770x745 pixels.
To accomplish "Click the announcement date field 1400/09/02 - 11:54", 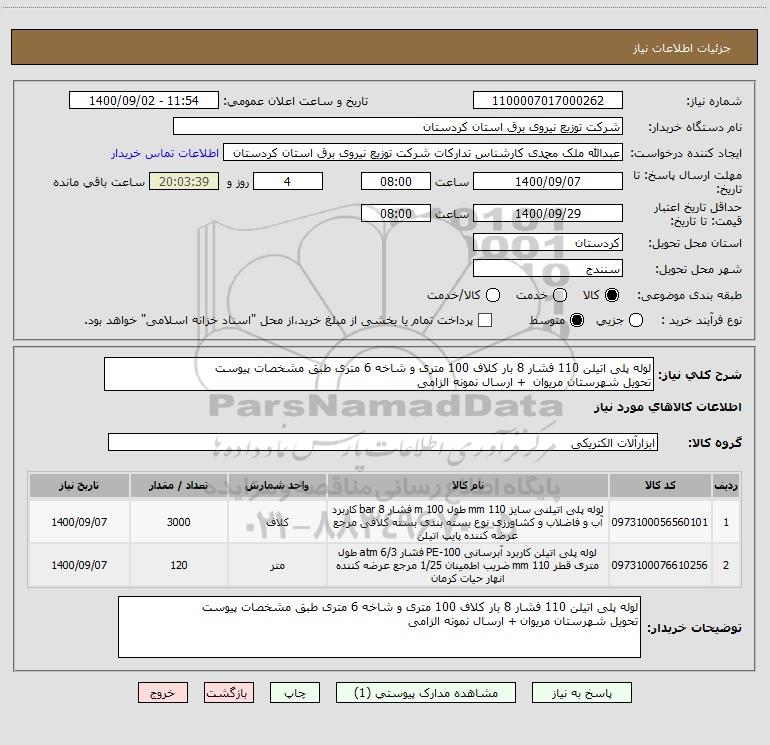I will pyautogui.click(x=144, y=101).
